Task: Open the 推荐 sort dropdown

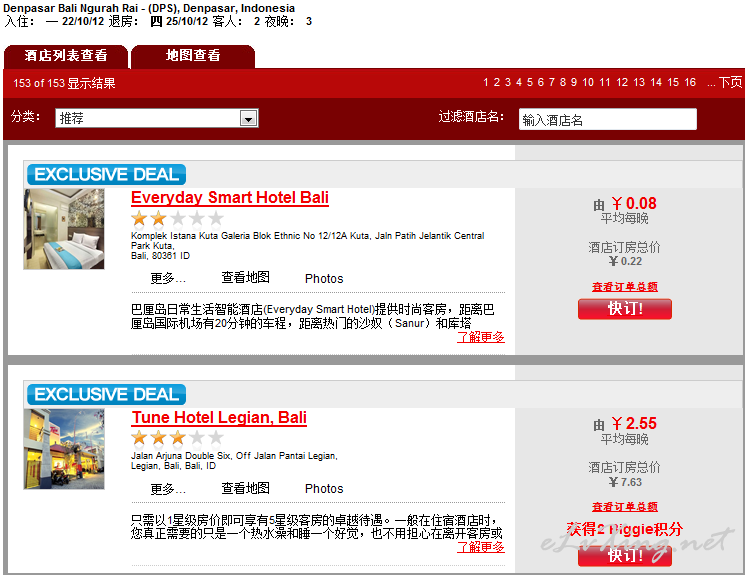Action: pos(157,118)
